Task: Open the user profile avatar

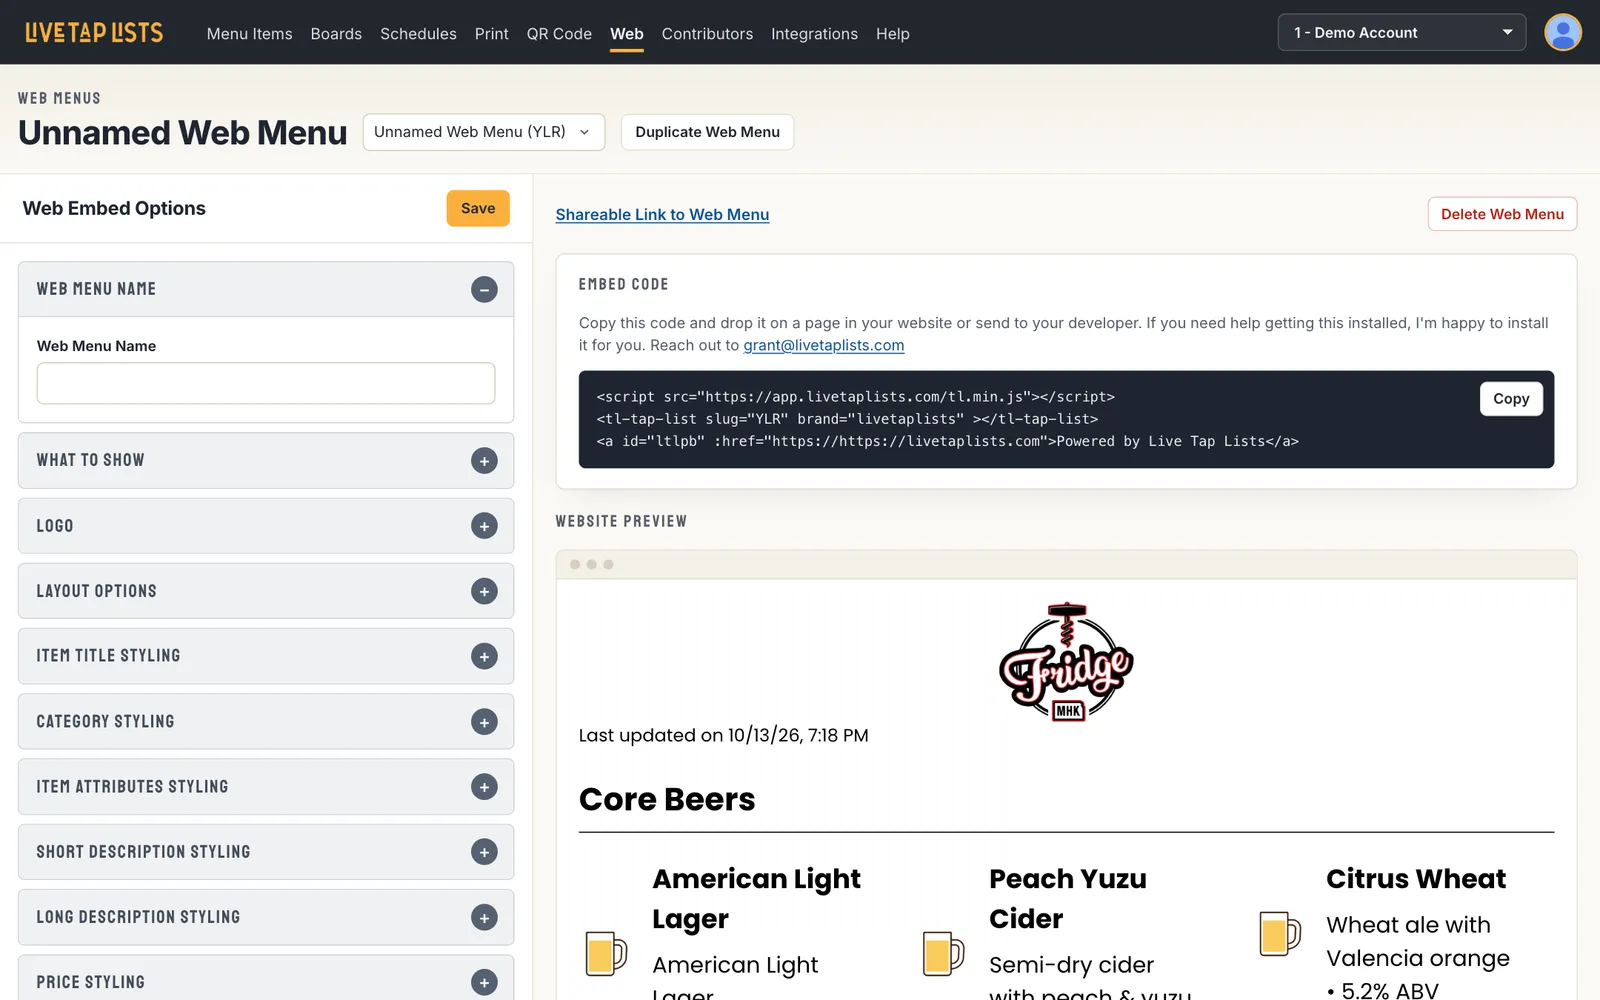Action: [1562, 32]
